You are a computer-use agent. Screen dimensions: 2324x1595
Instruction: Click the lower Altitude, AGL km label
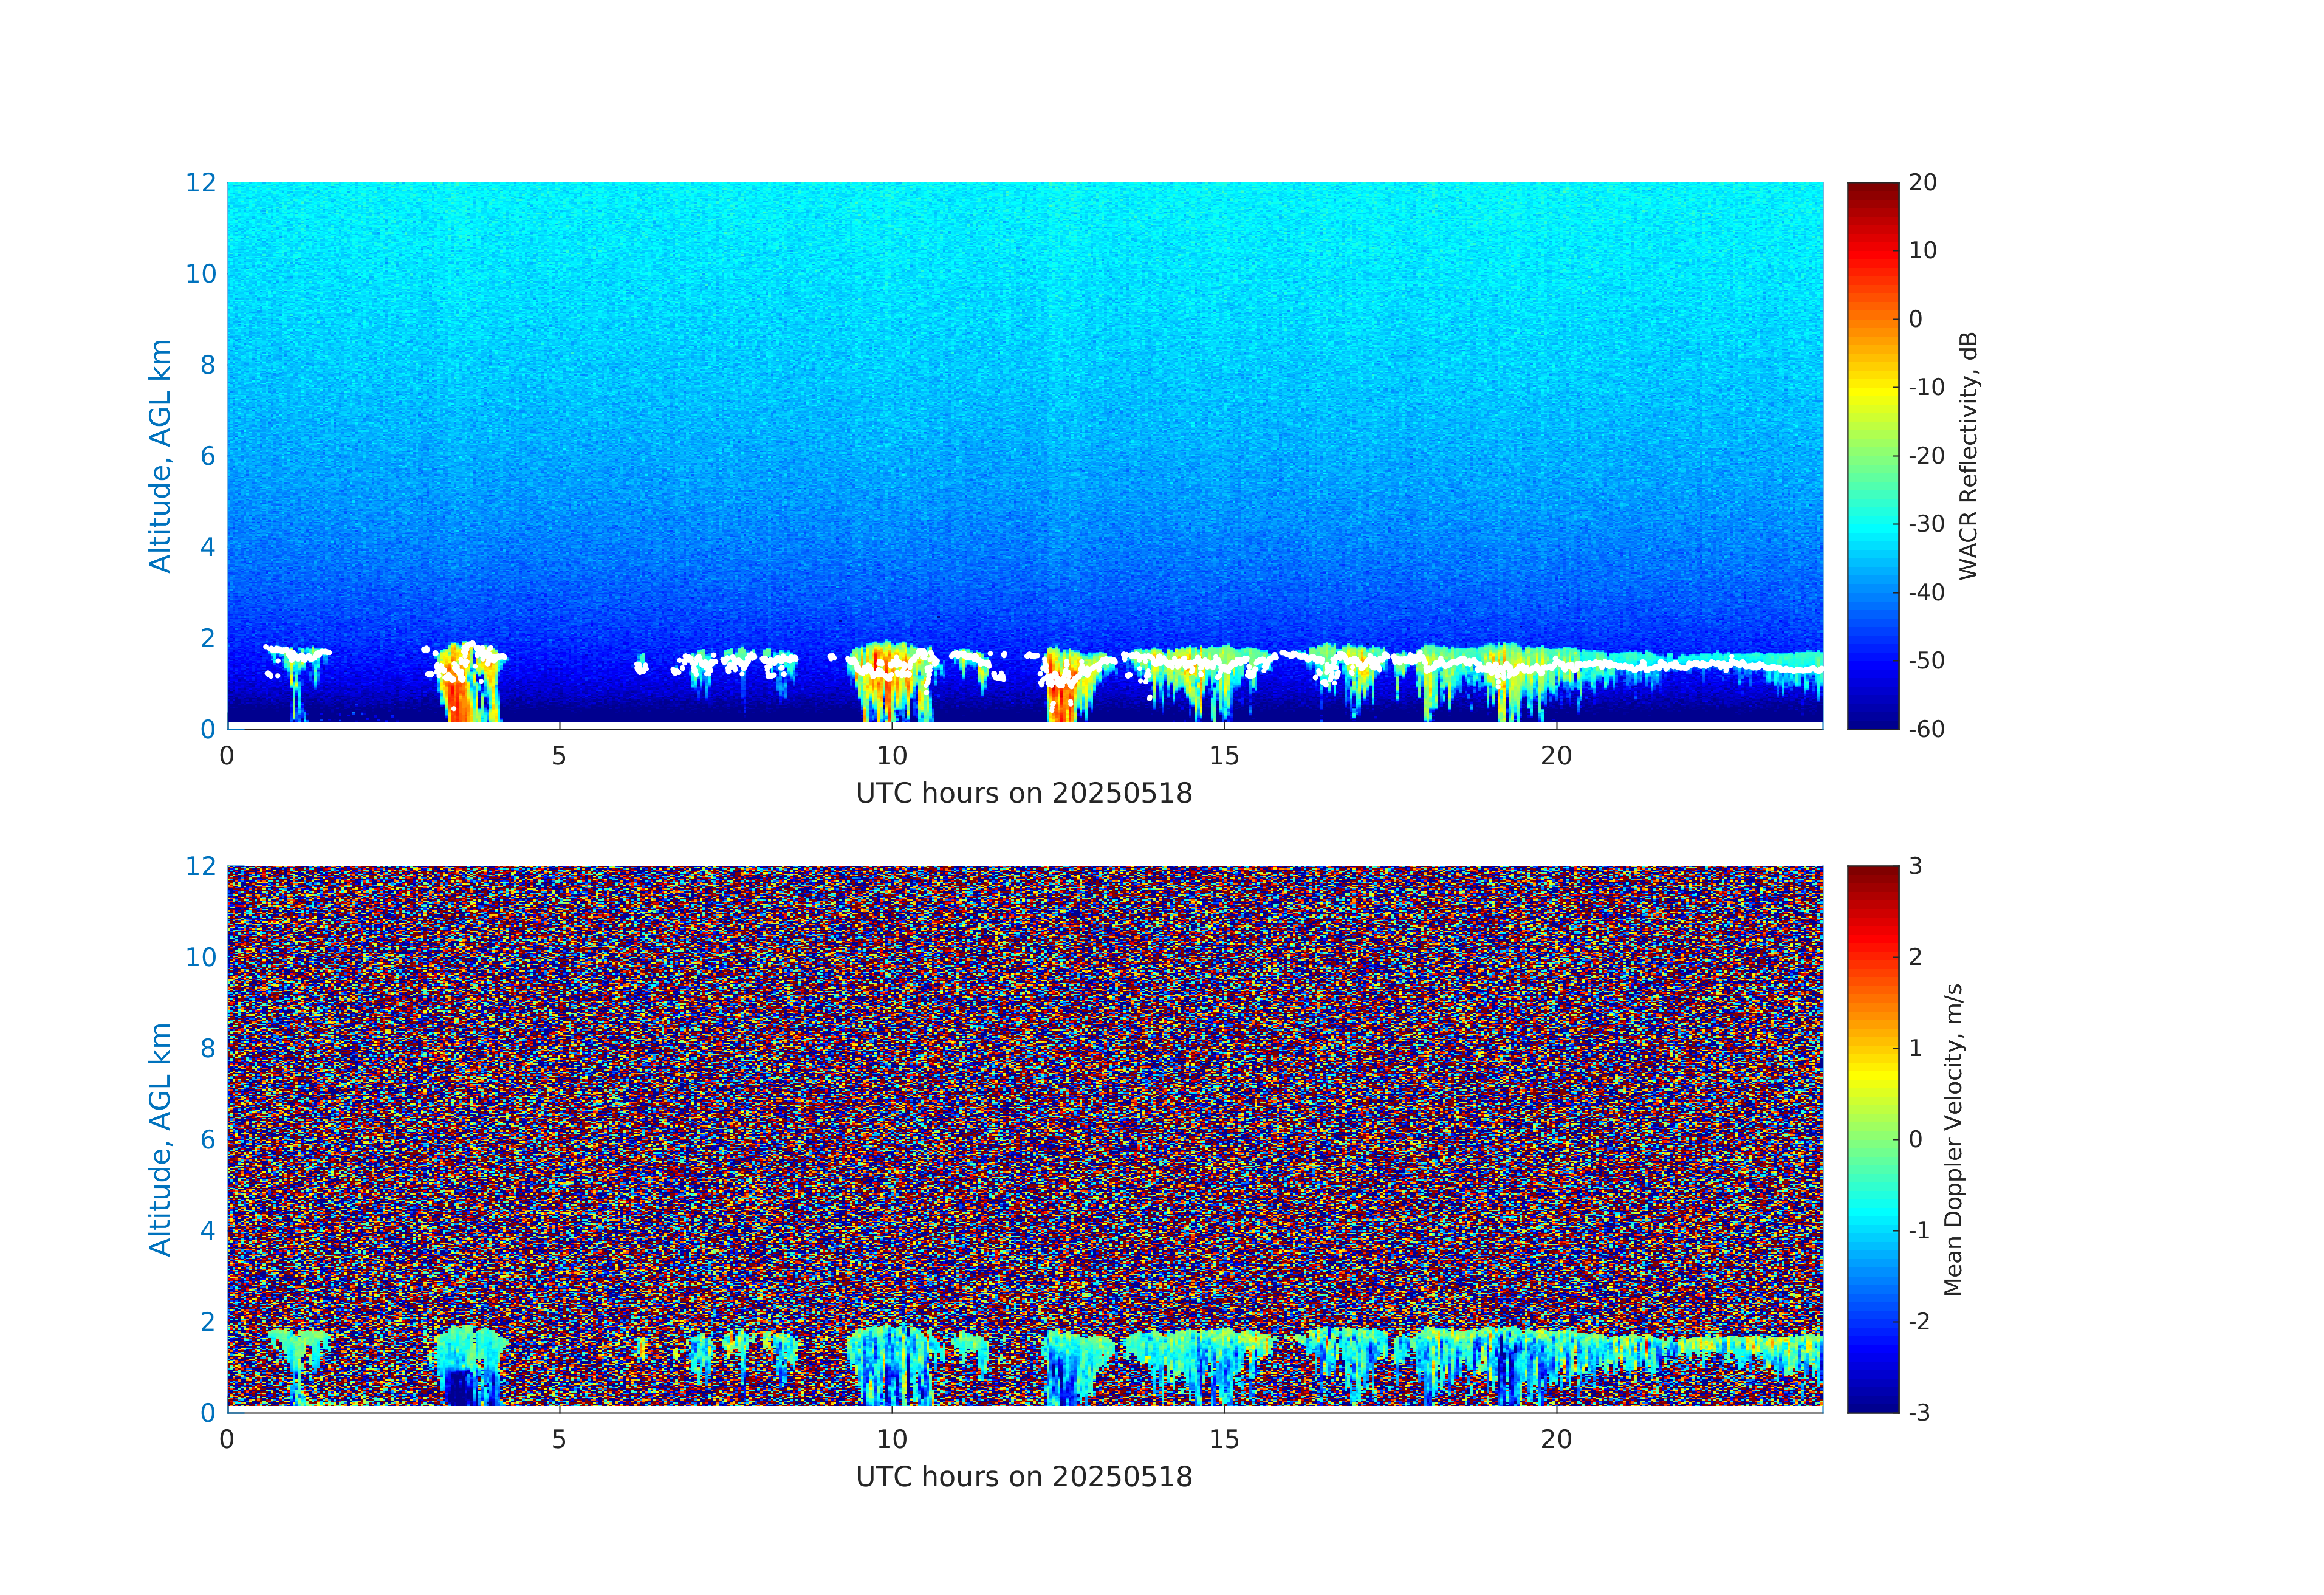(160, 1138)
